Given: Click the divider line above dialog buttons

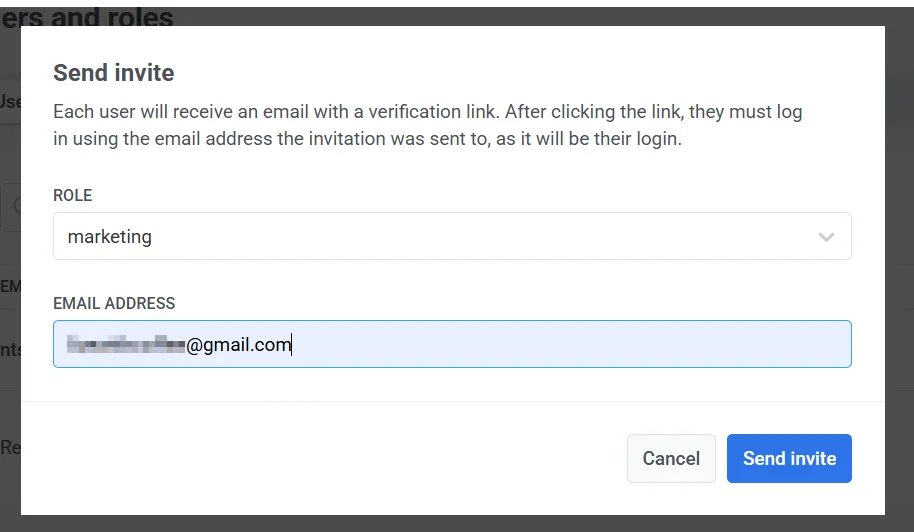Looking at the screenshot, I should pos(450,401).
